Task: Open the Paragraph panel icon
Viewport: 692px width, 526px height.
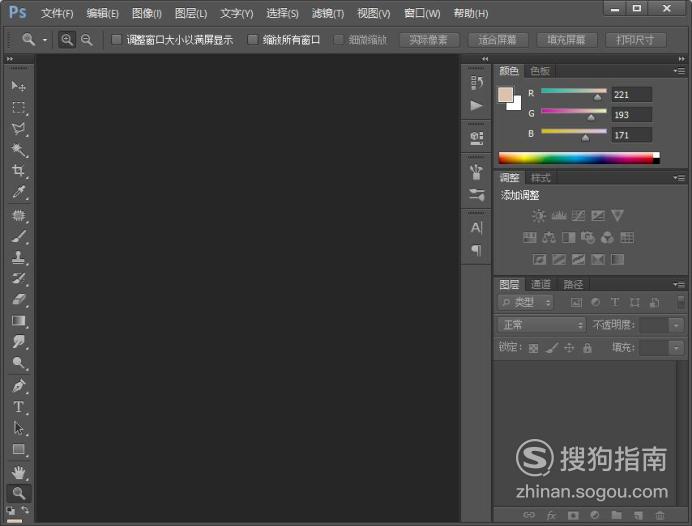Action: 476,250
